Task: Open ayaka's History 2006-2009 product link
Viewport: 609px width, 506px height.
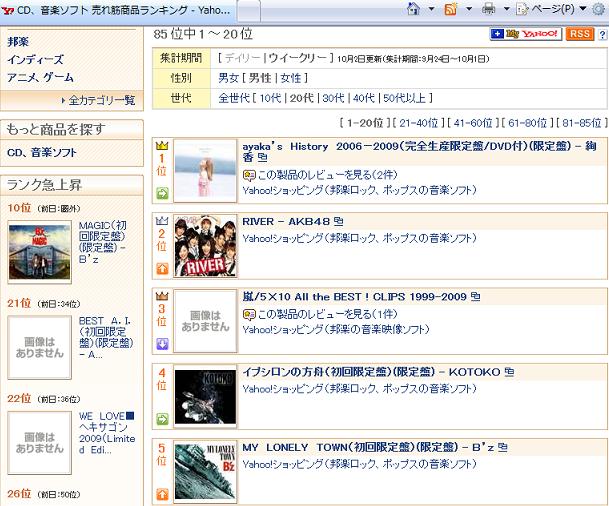Action: (419, 152)
